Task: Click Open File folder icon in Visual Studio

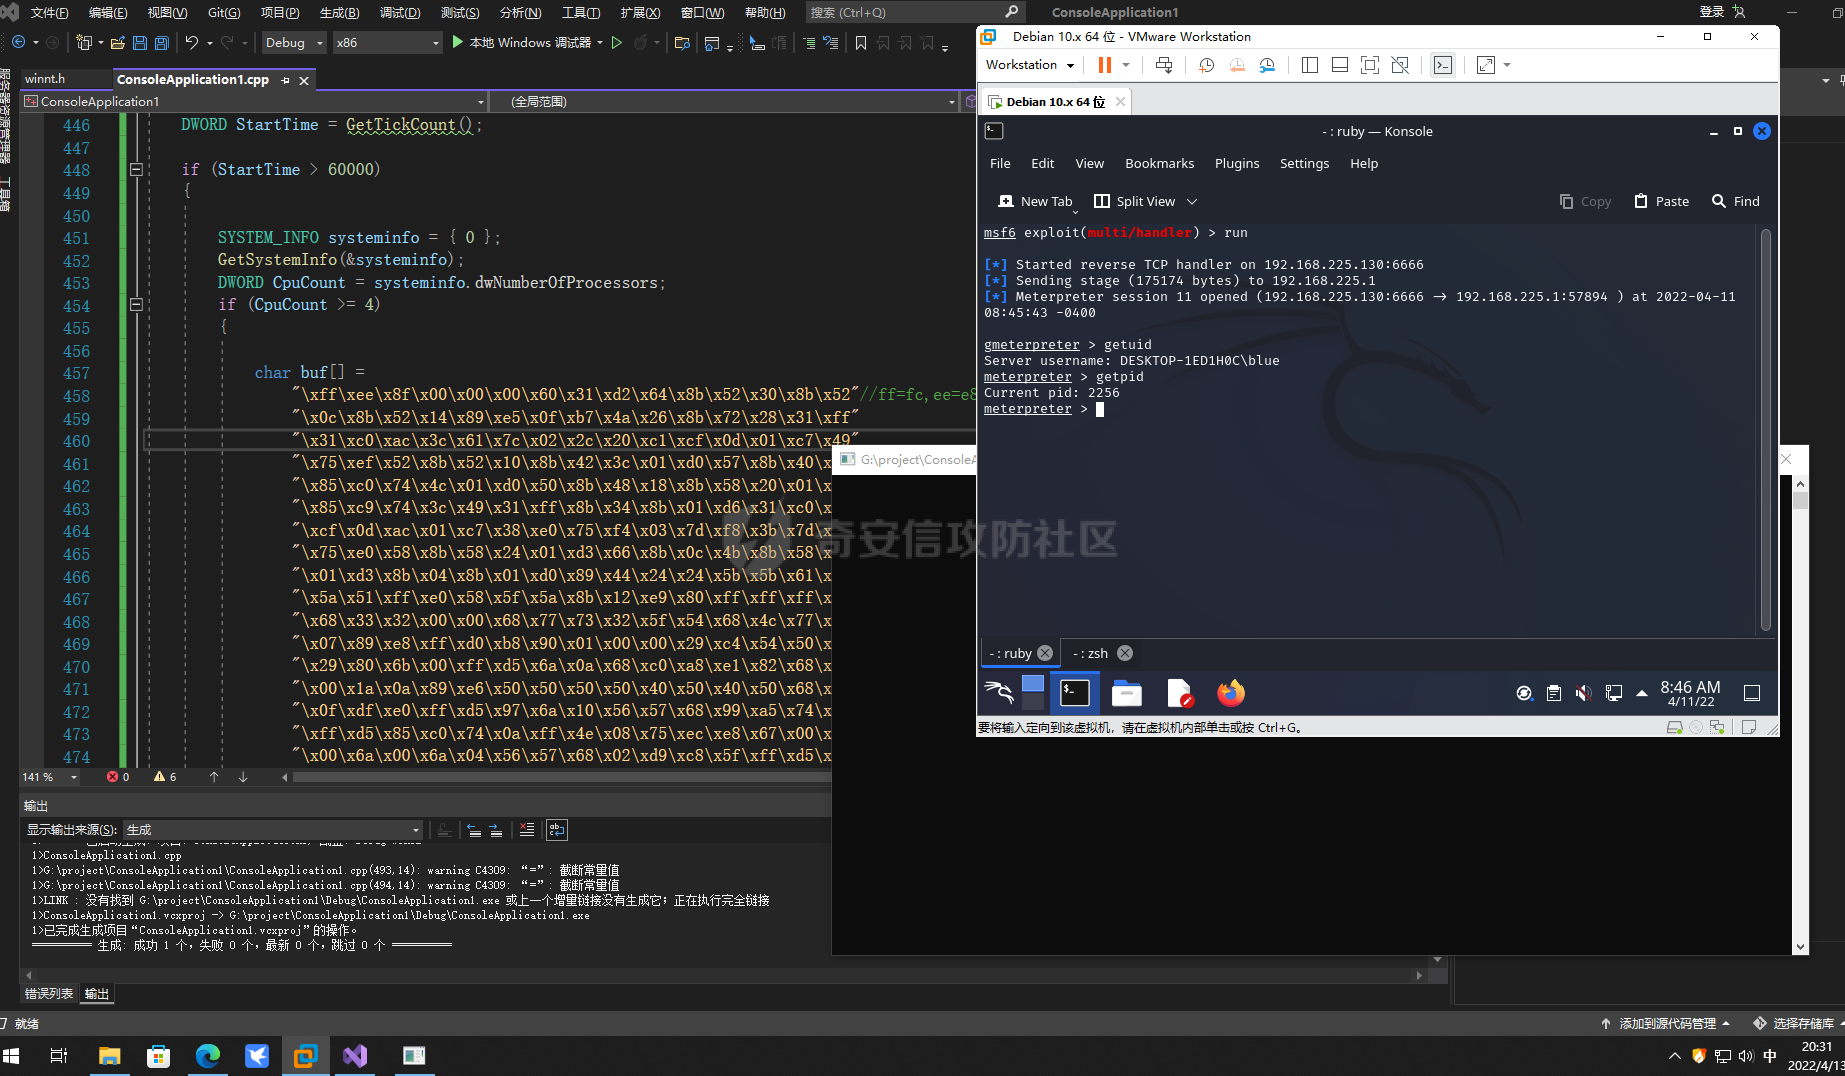Action: [118, 43]
